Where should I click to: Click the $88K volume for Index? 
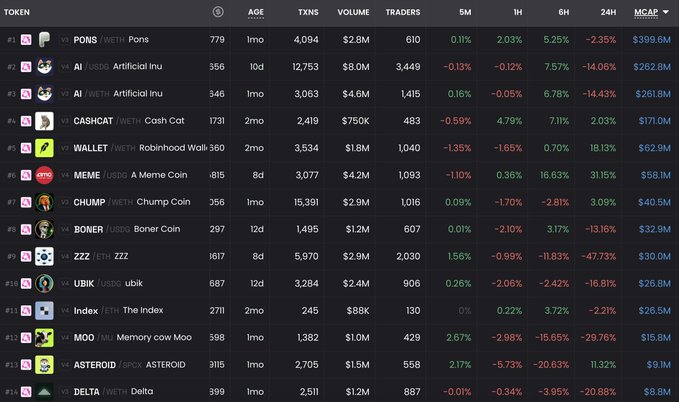(358, 311)
